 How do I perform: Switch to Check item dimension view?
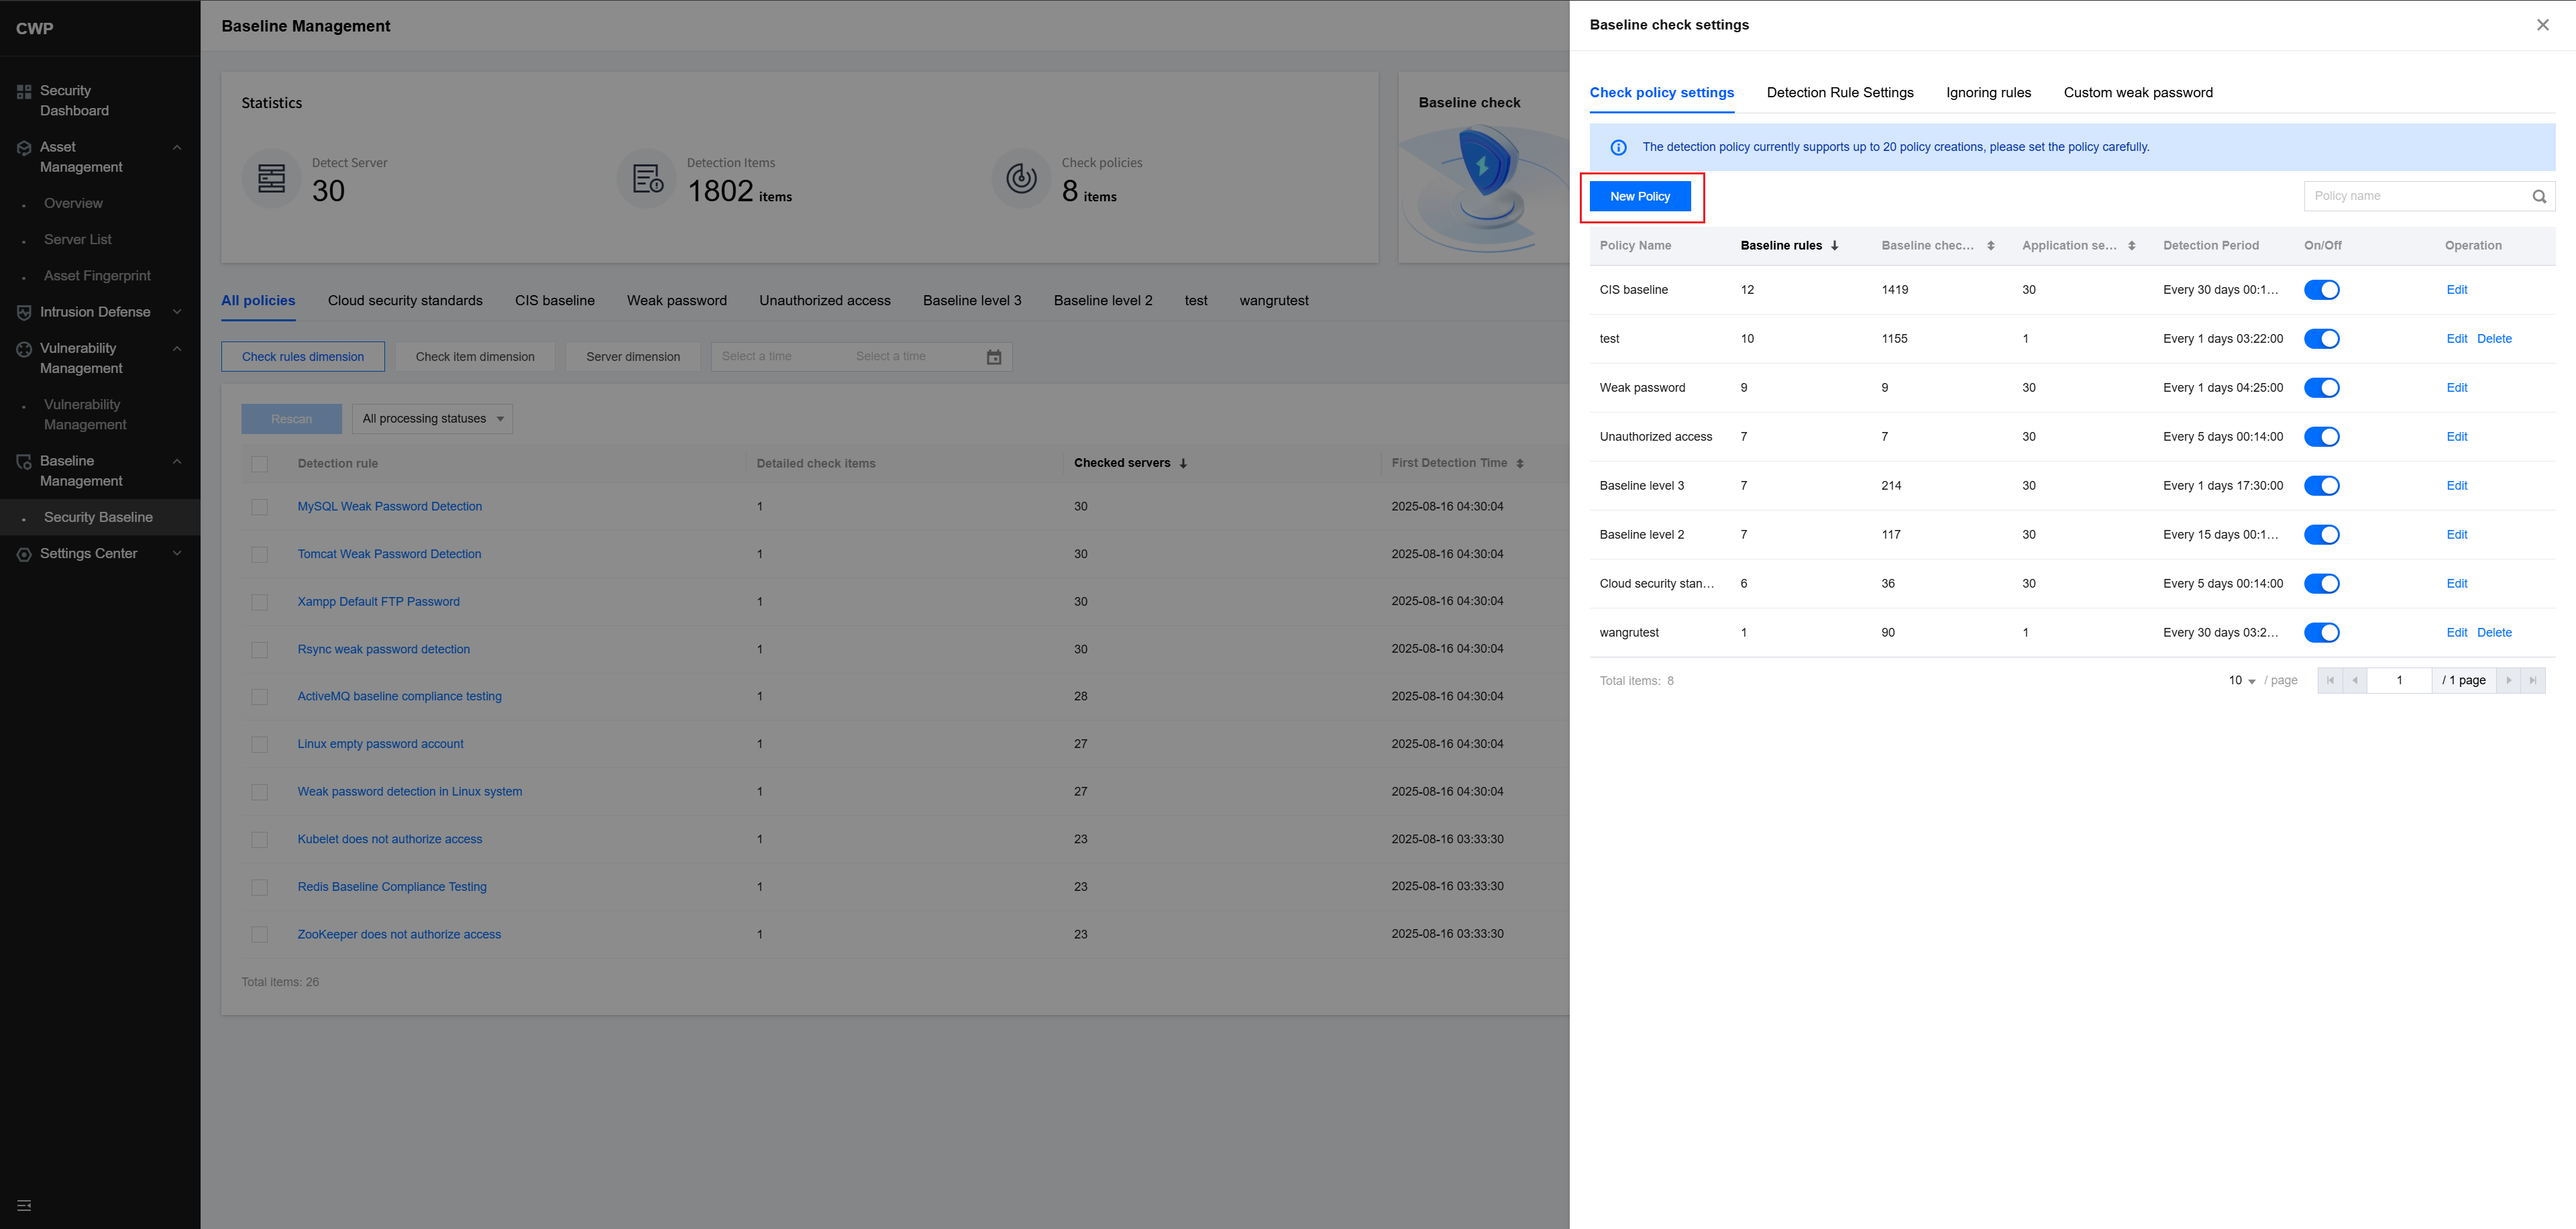(x=475, y=357)
